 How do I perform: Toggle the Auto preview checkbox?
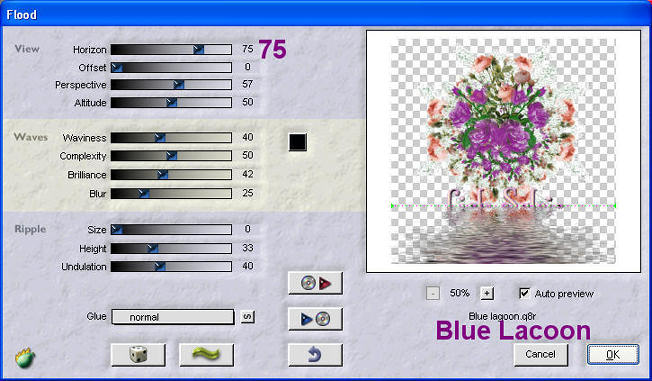click(524, 293)
